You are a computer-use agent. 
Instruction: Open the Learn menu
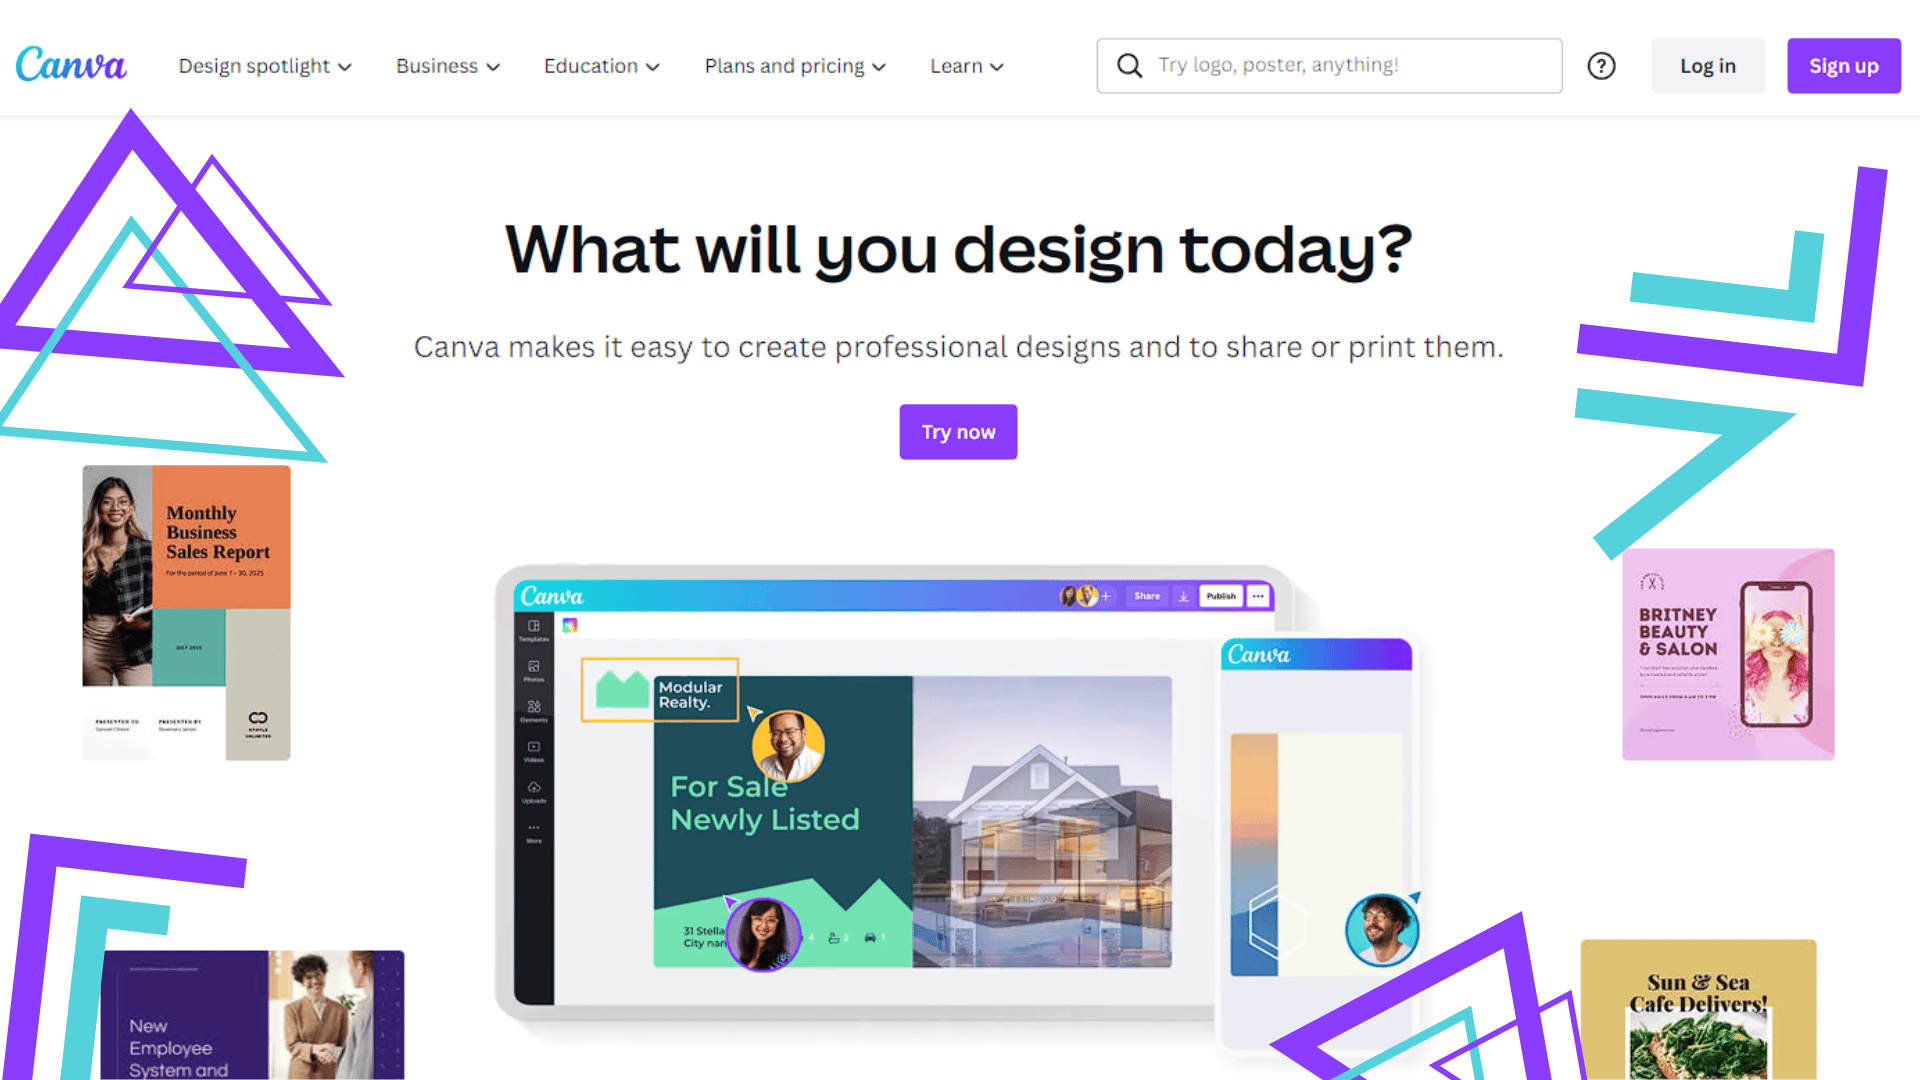(965, 65)
